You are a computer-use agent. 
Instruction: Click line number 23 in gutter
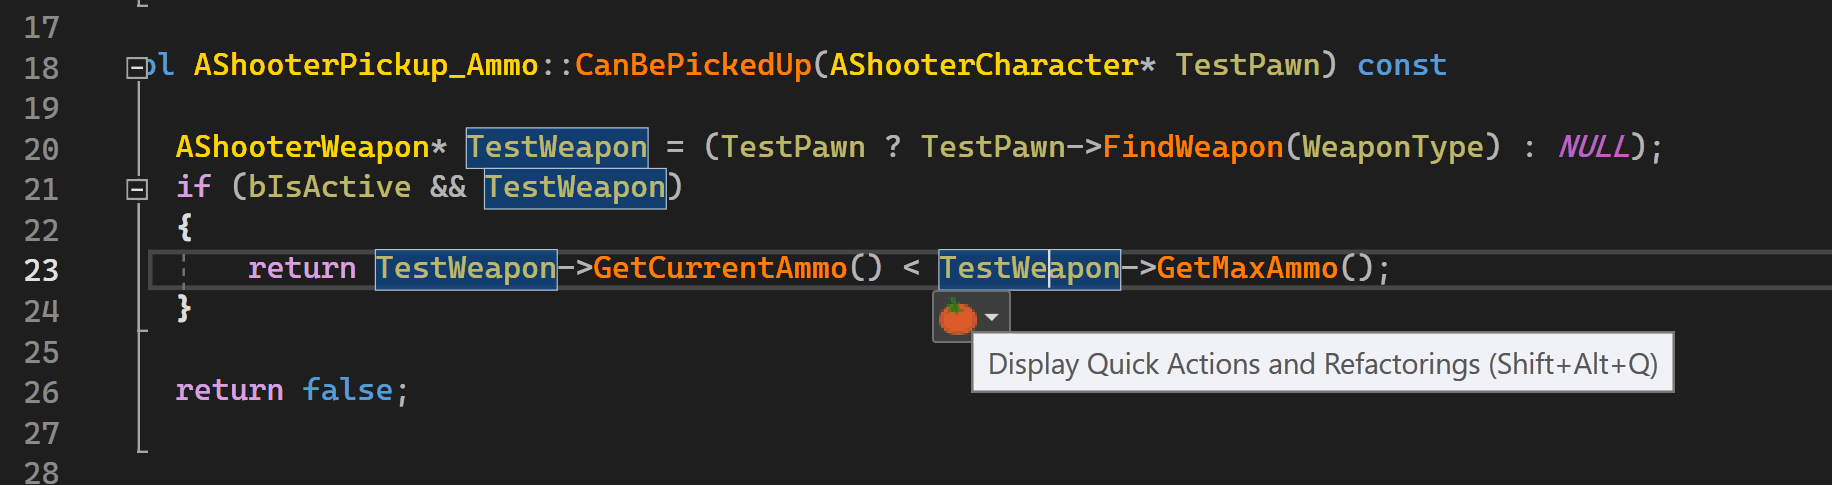[41, 271]
